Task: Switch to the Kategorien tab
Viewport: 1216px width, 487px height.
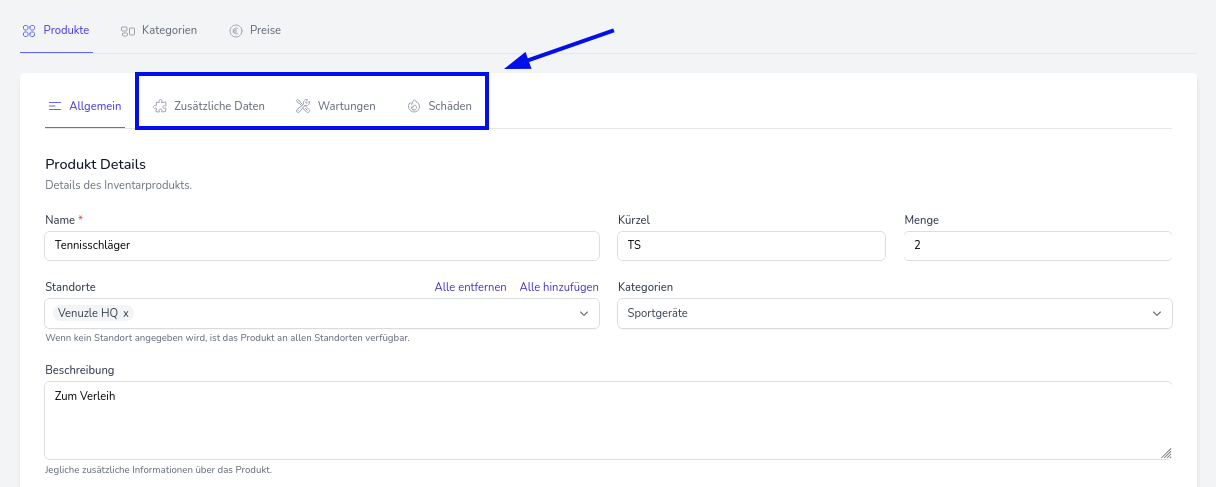Action: [169, 31]
